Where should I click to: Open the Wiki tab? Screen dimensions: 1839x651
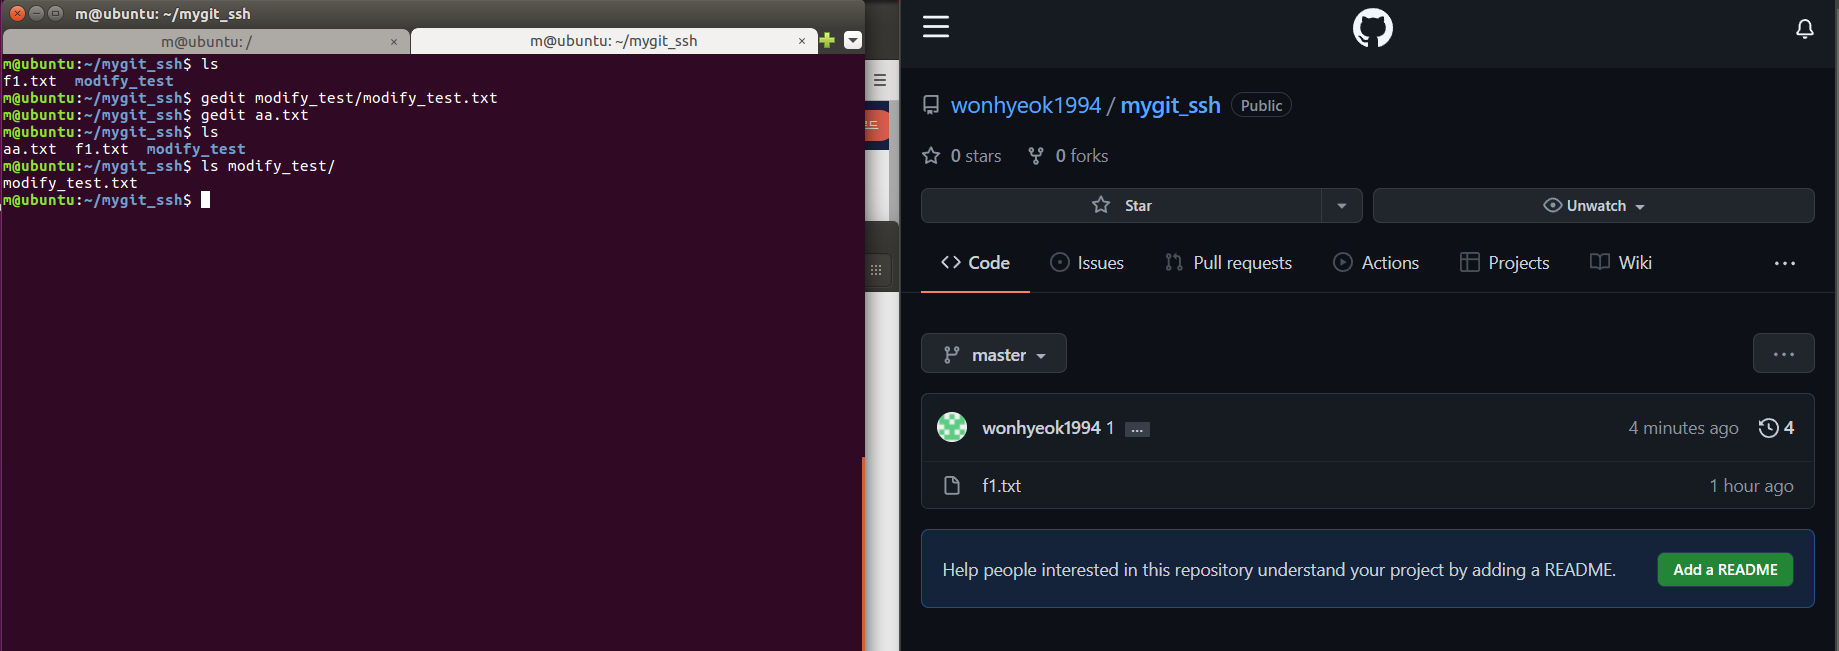tap(1620, 263)
